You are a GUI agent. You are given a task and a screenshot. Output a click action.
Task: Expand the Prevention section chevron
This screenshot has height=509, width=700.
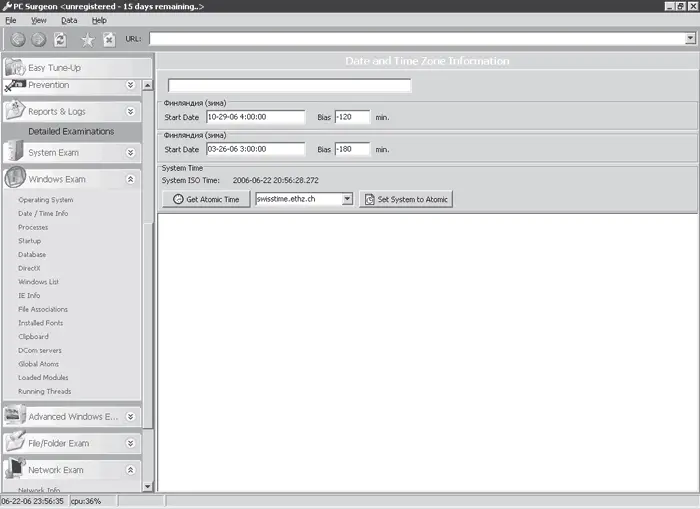[x=130, y=85]
